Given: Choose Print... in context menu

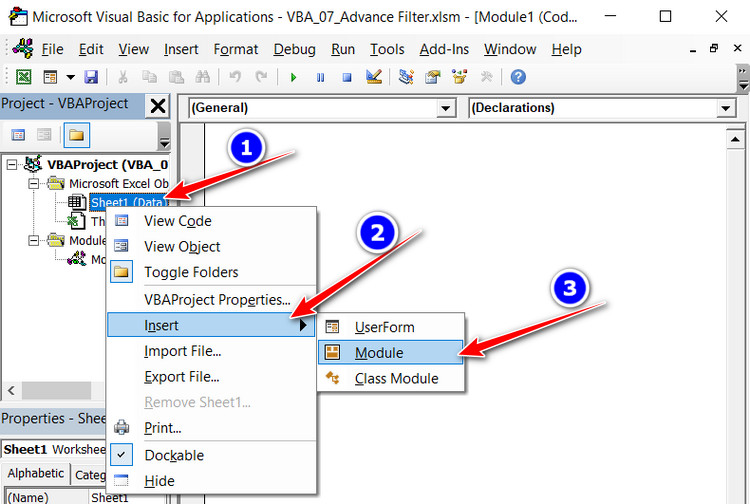Looking at the screenshot, I should pos(211,427).
